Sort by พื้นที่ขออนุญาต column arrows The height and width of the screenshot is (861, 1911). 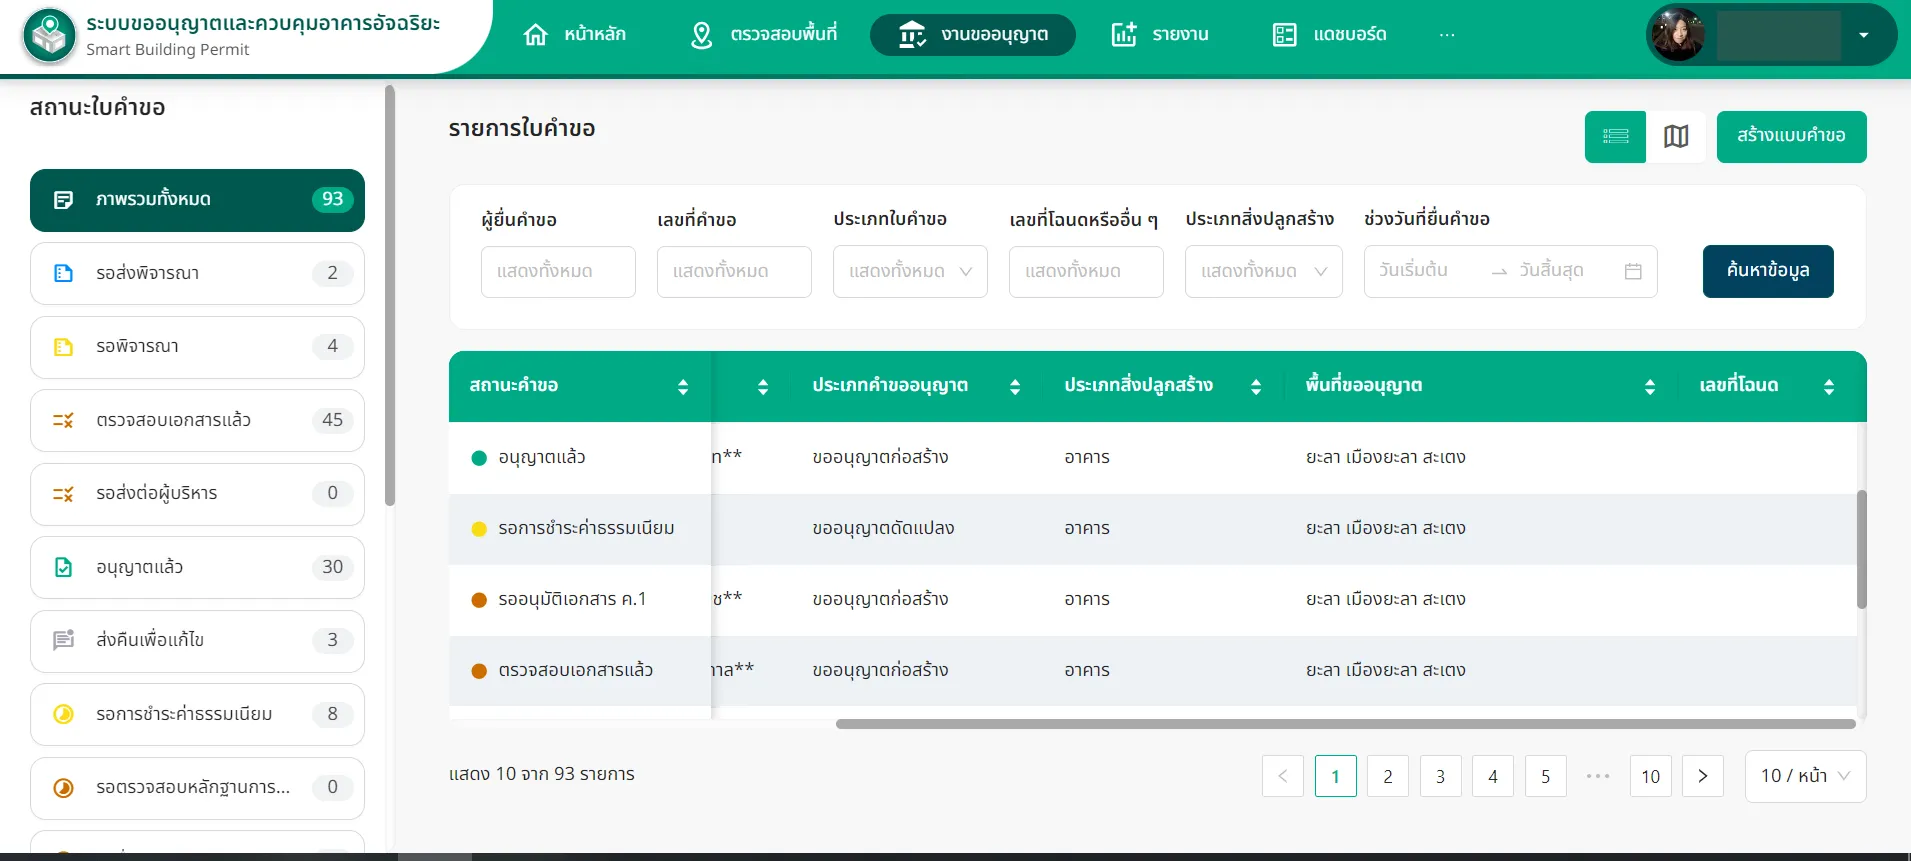(1650, 387)
